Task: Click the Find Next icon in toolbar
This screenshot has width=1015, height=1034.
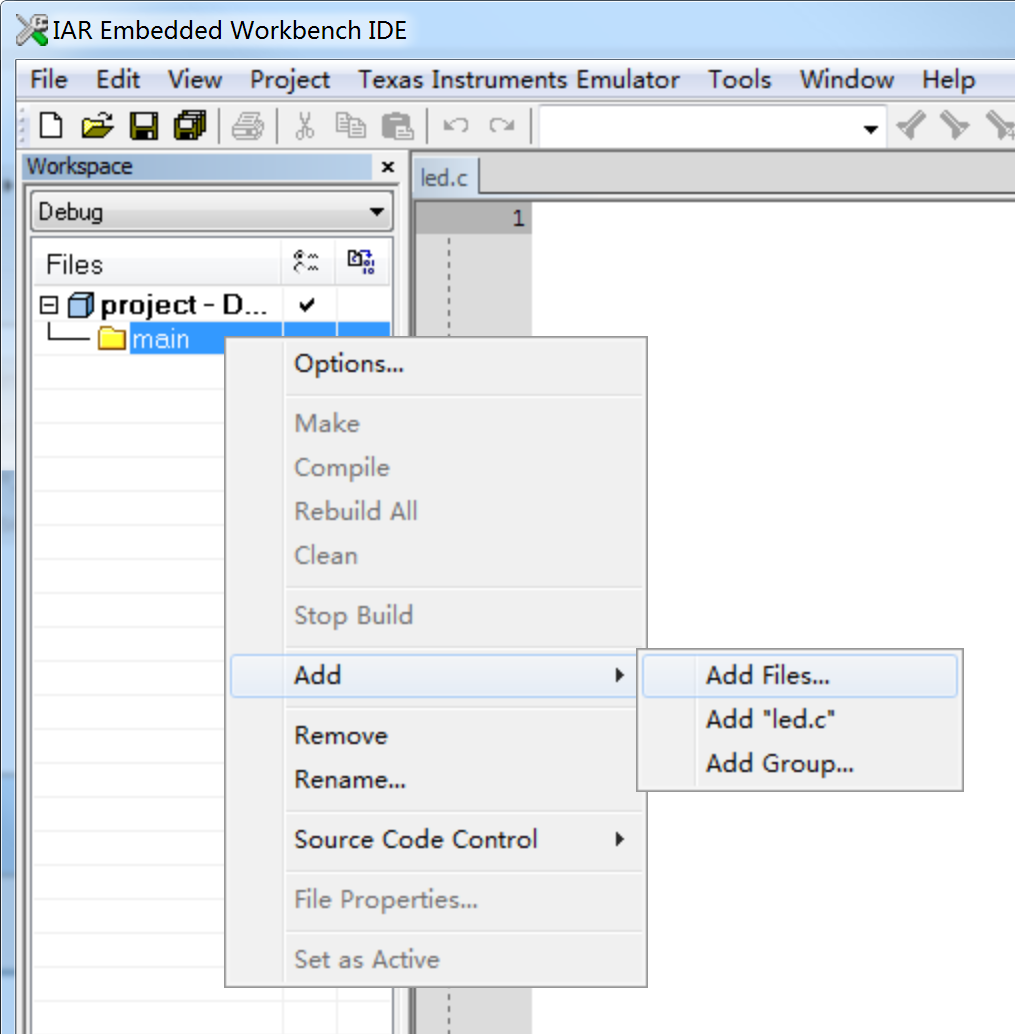Action: point(954,125)
